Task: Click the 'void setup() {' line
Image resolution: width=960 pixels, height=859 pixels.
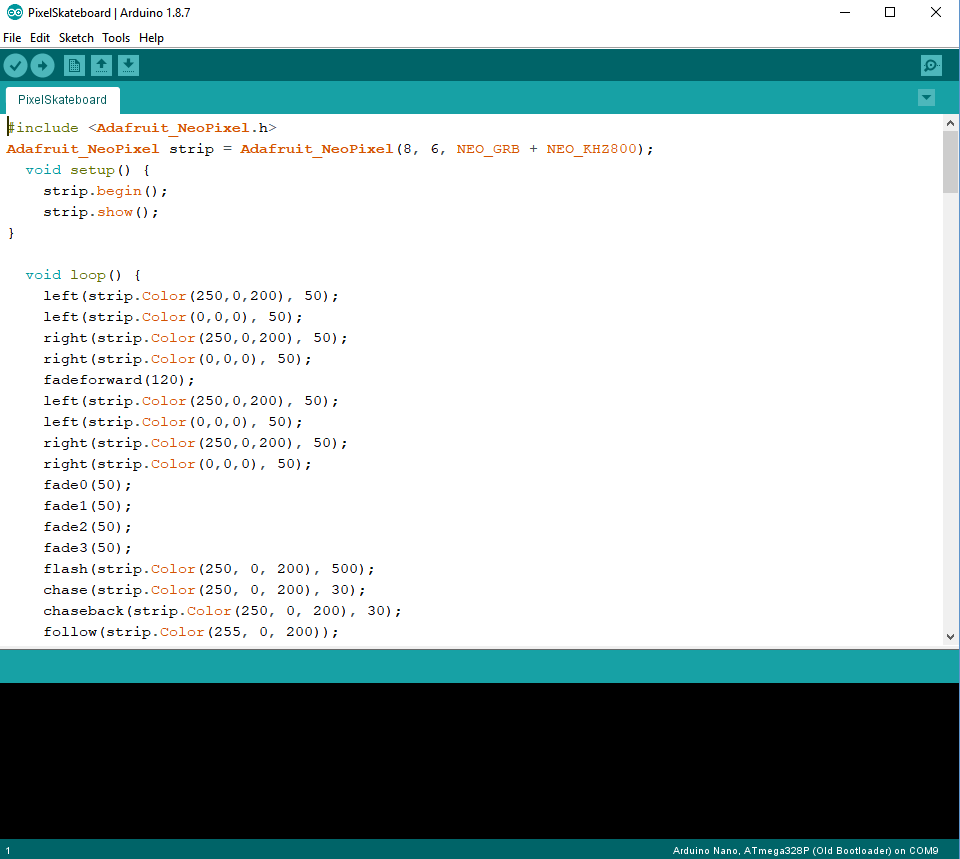Action: (88, 170)
